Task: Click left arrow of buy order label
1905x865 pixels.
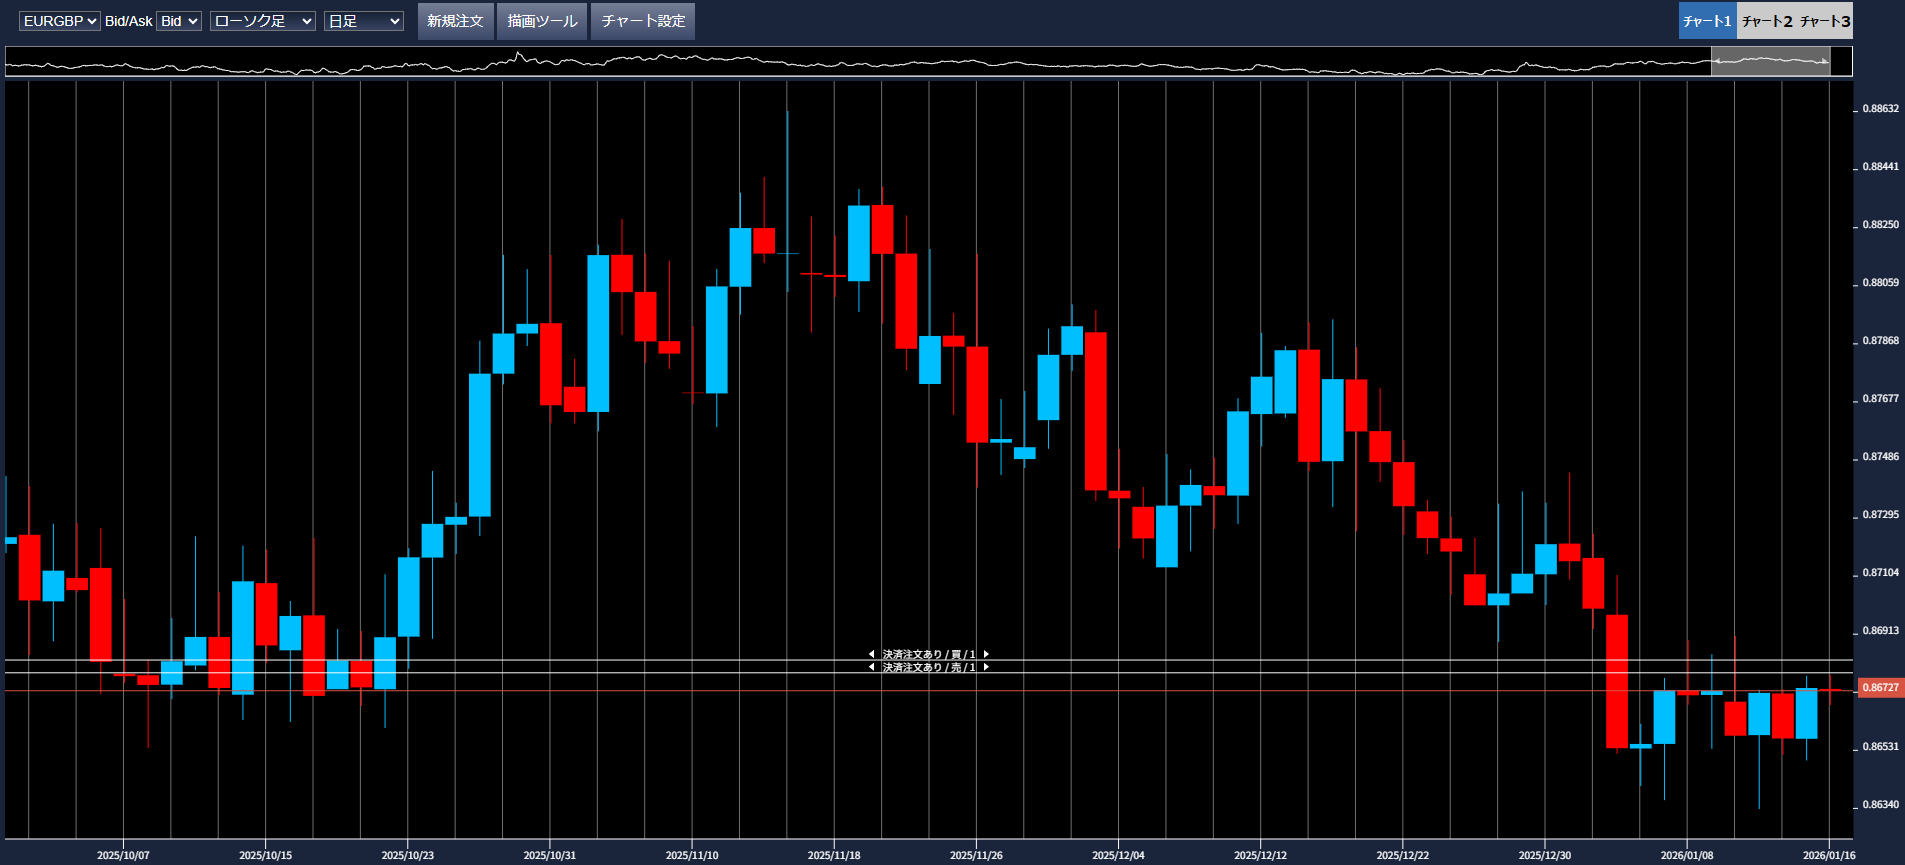Action: pyautogui.click(x=871, y=654)
